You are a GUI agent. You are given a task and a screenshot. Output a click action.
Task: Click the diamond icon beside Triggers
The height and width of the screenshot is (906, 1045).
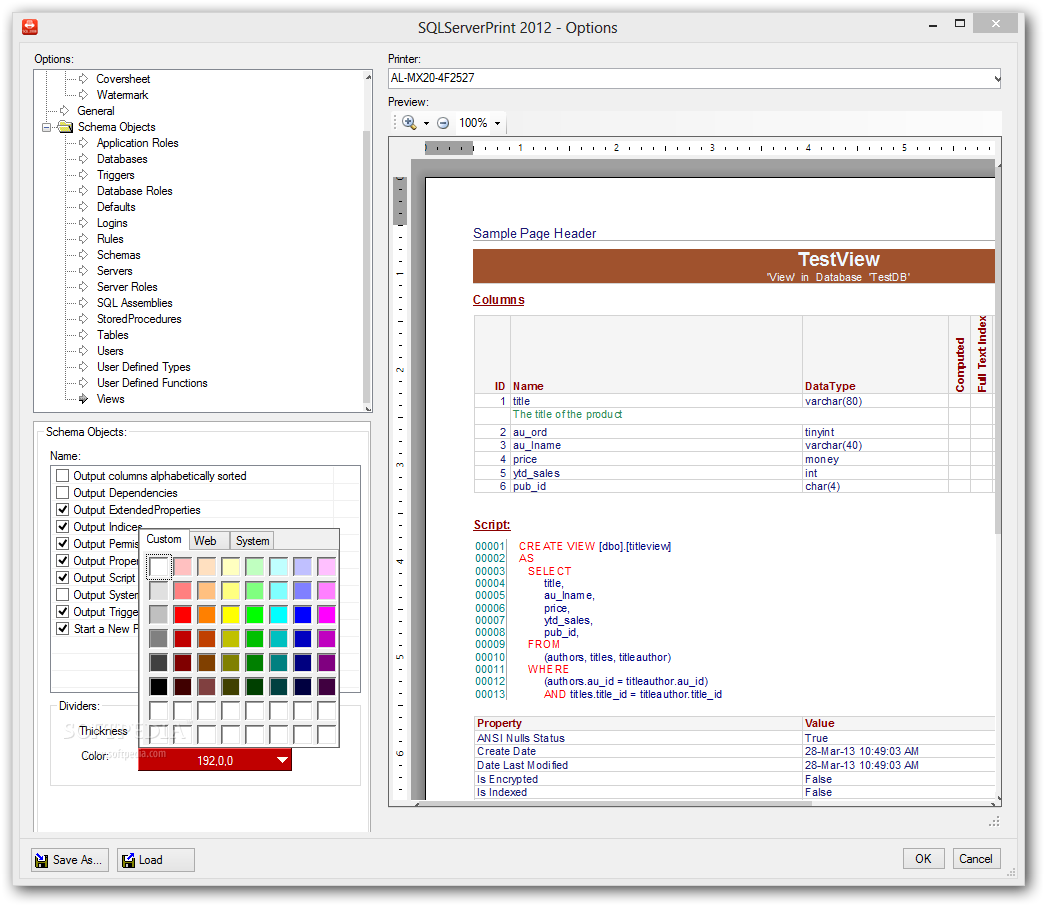(83, 175)
